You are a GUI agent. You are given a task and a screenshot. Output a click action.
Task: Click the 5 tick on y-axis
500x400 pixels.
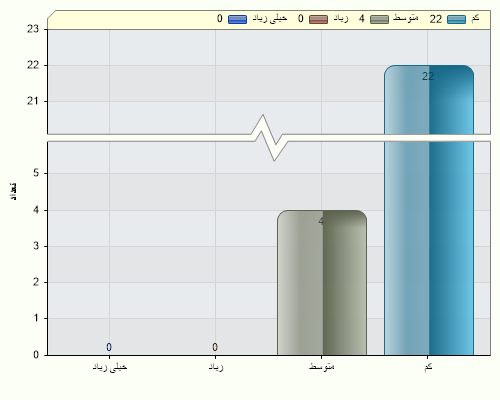[x=36, y=173]
